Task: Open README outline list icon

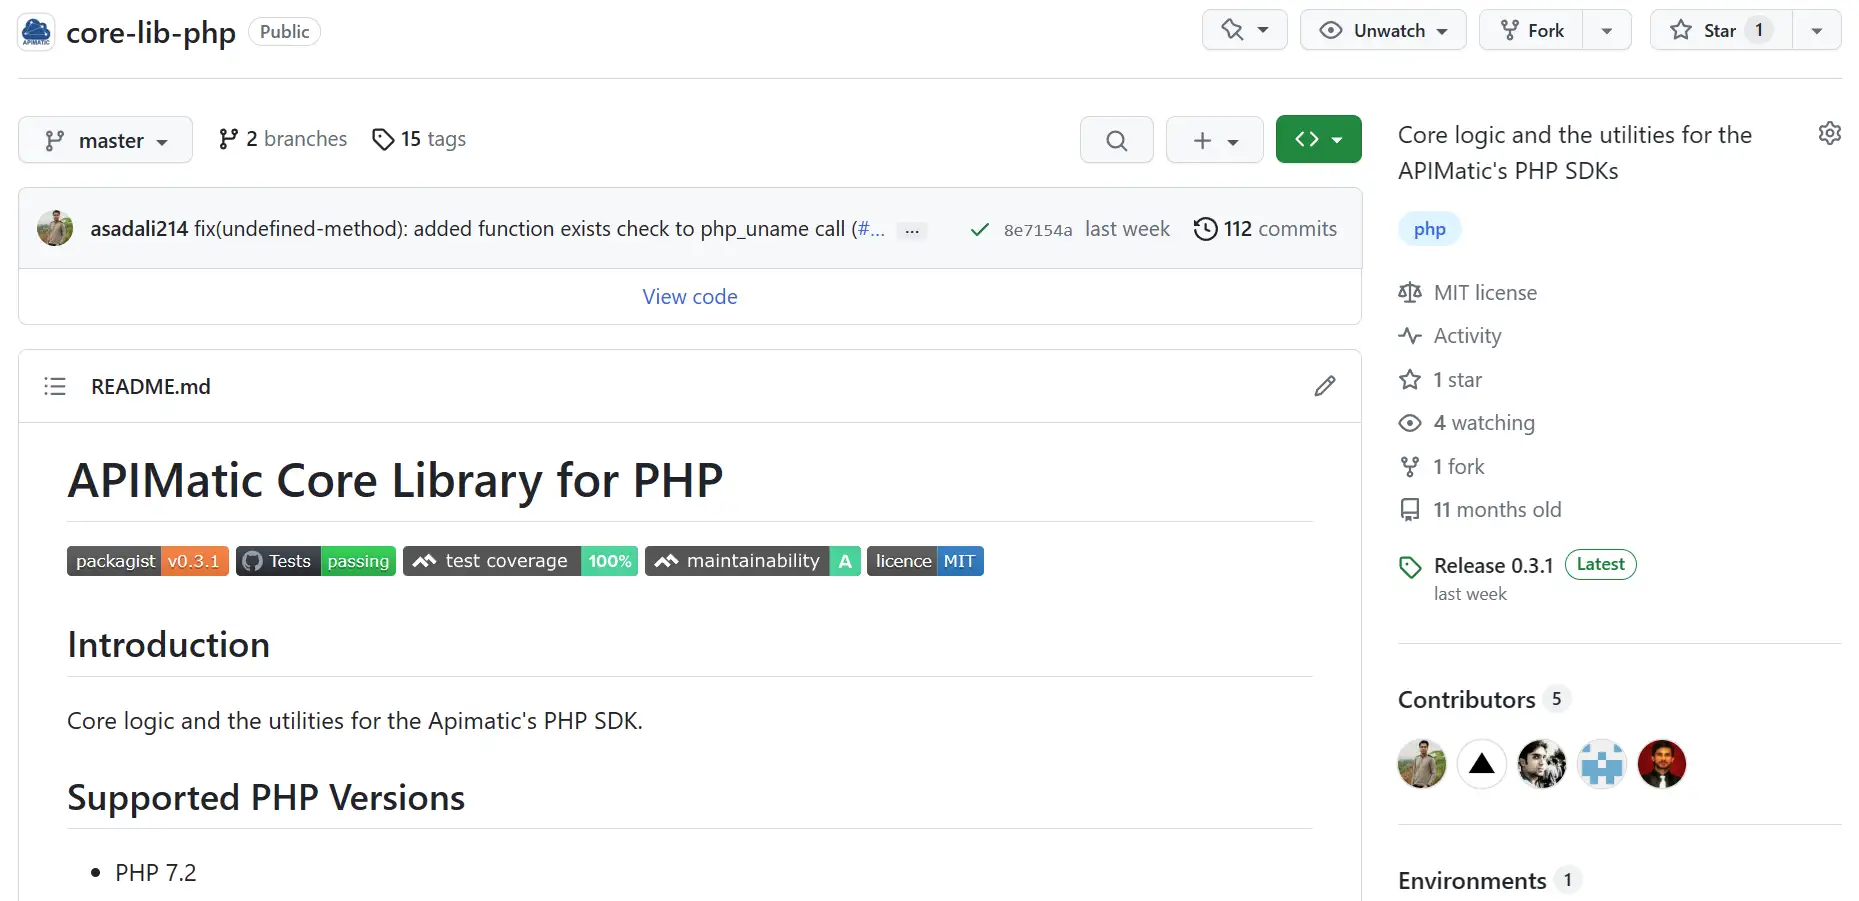Action: tap(55, 386)
